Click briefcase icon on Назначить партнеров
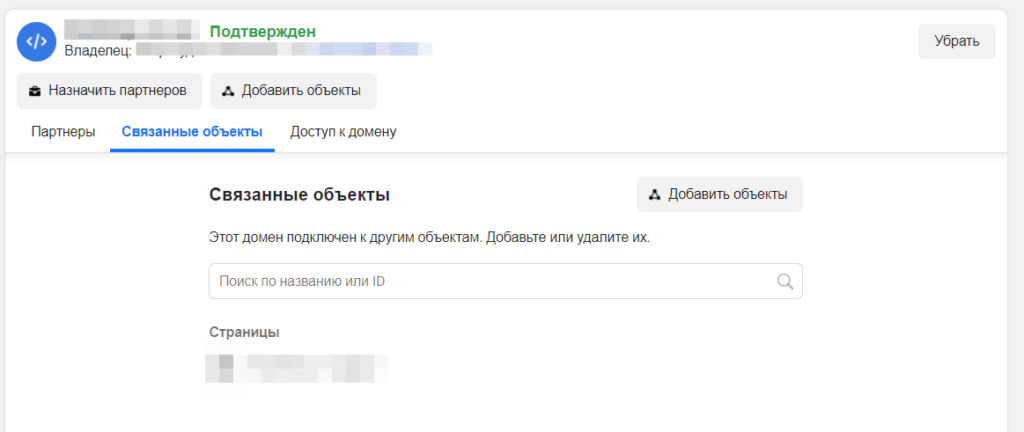The width and height of the screenshot is (1024, 432). [35, 91]
